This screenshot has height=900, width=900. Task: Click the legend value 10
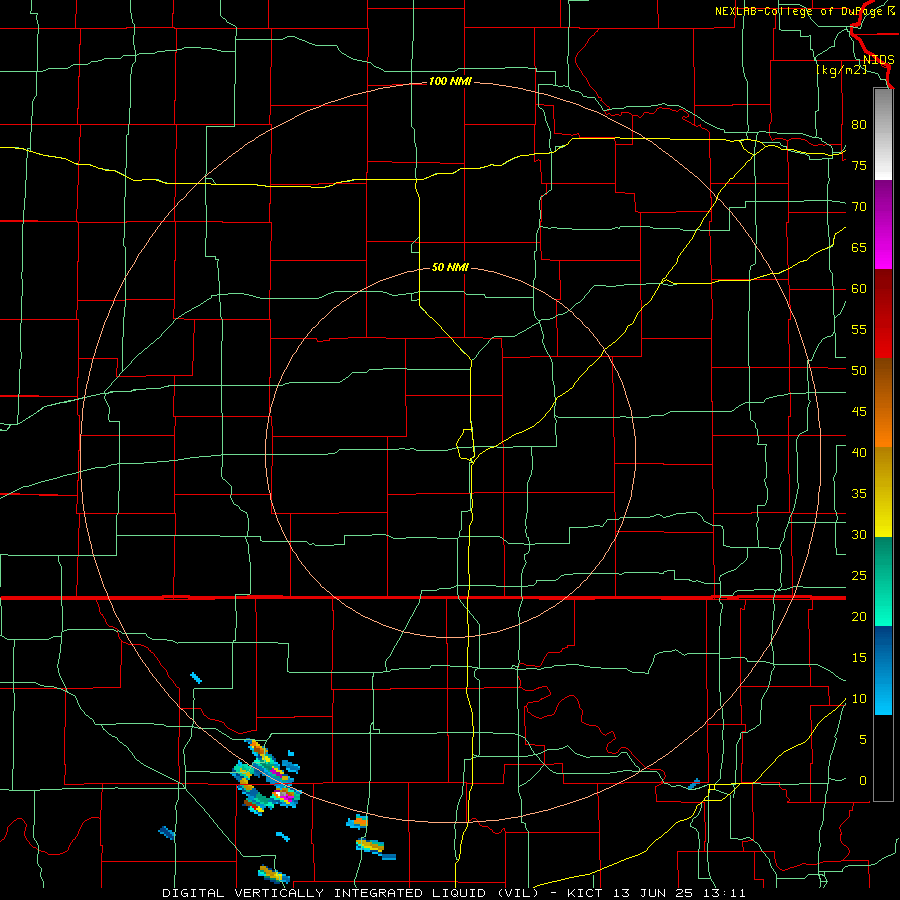pos(859,699)
